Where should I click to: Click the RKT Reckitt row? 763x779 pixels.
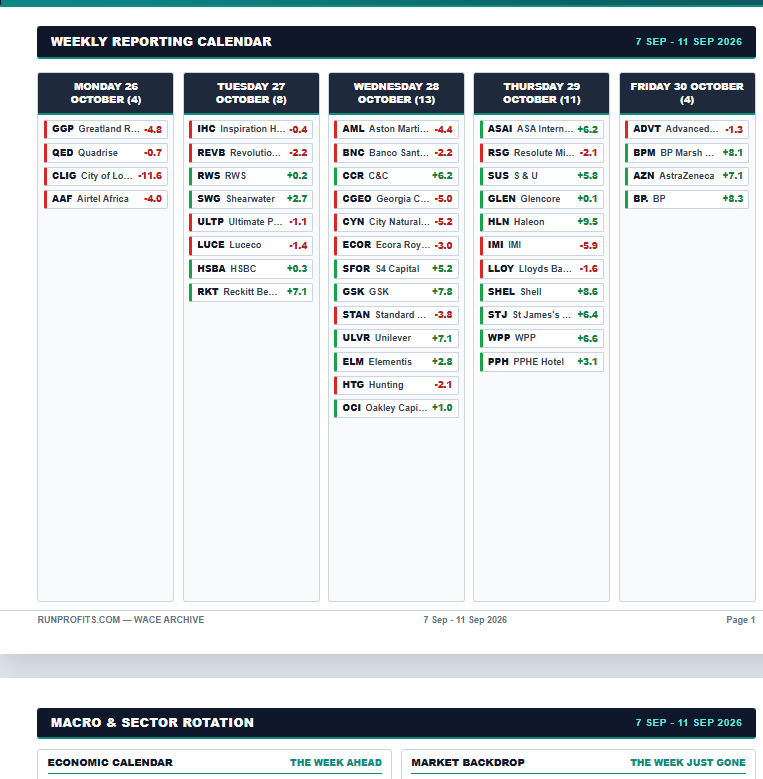(x=251, y=292)
